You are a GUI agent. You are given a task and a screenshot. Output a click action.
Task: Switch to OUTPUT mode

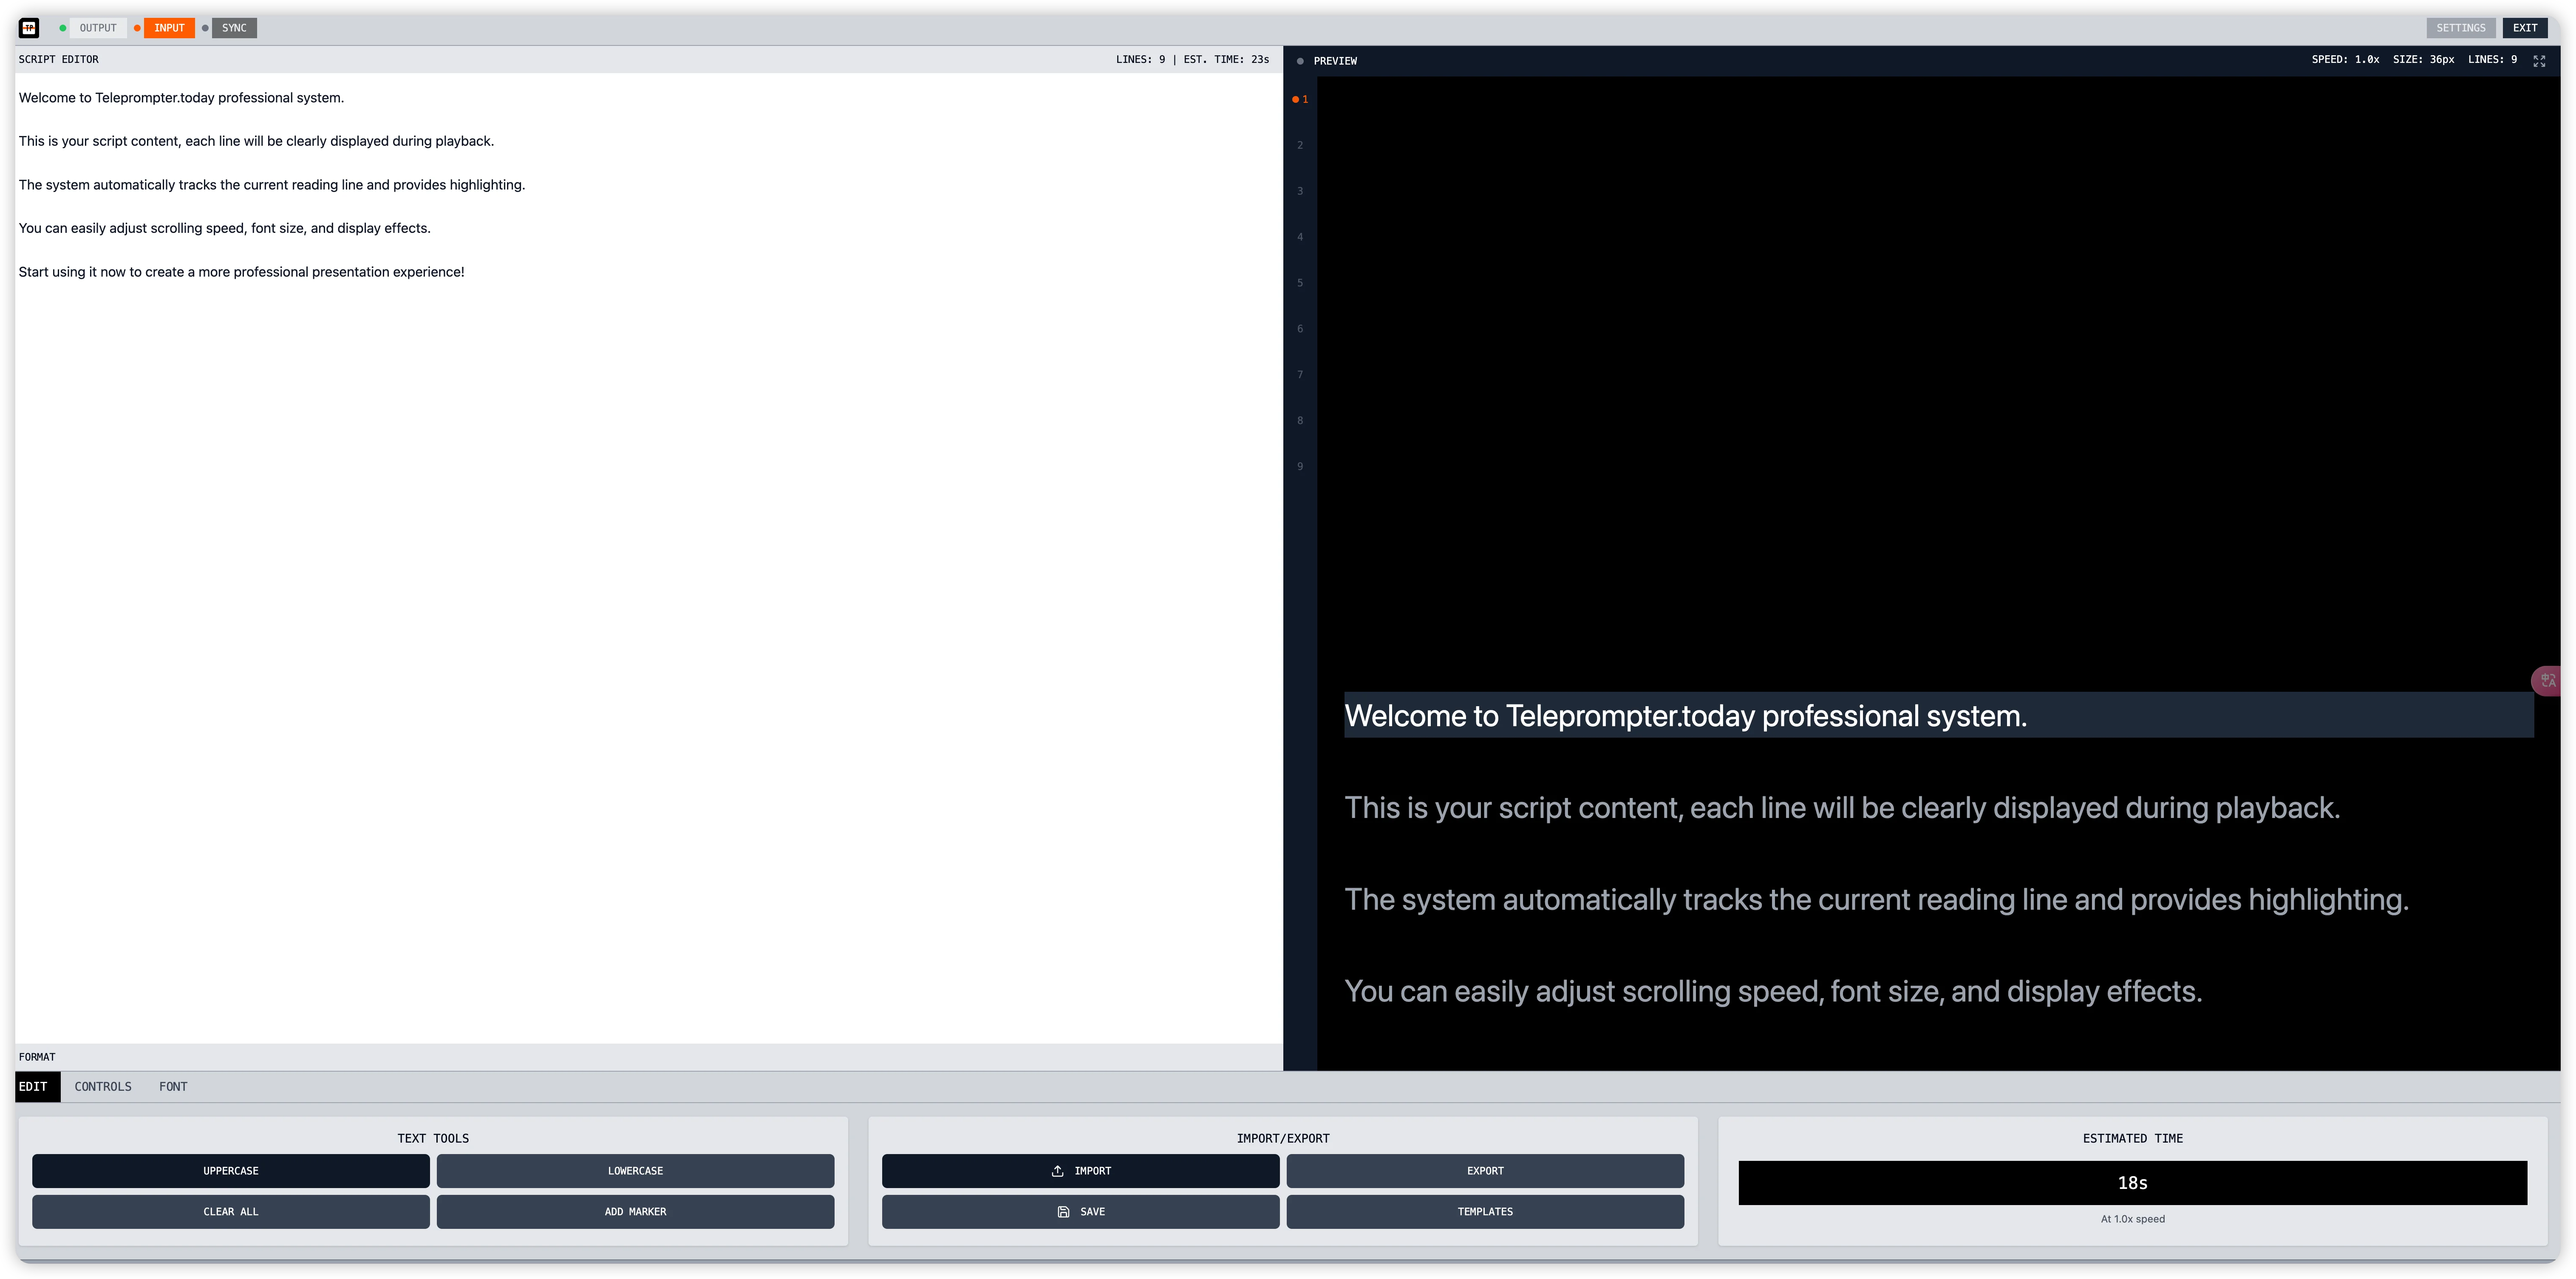(98, 28)
